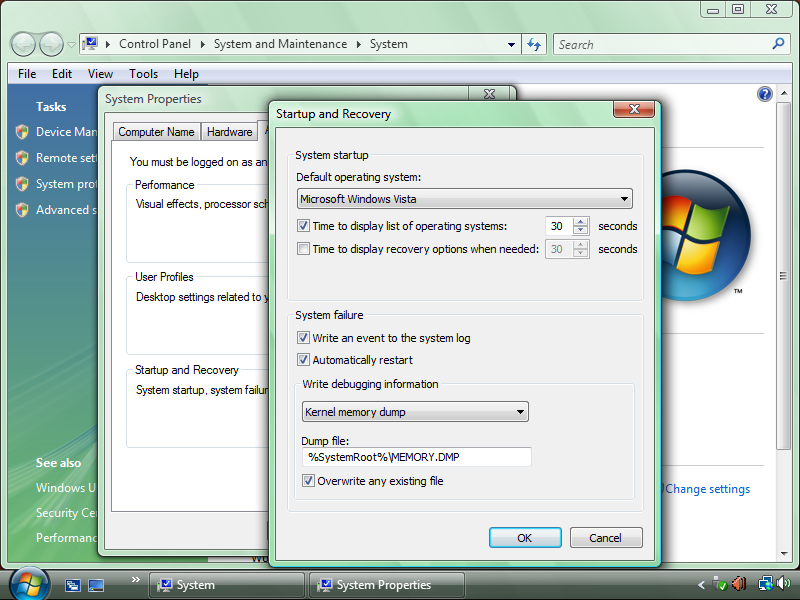Open the Edit menu

[62, 74]
